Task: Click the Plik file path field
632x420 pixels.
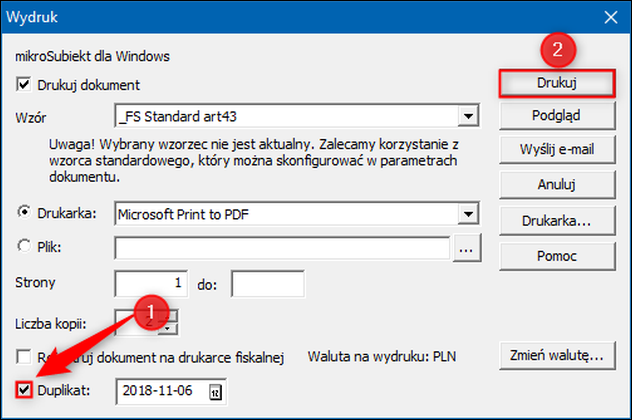Action: click(x=282, y=248)
